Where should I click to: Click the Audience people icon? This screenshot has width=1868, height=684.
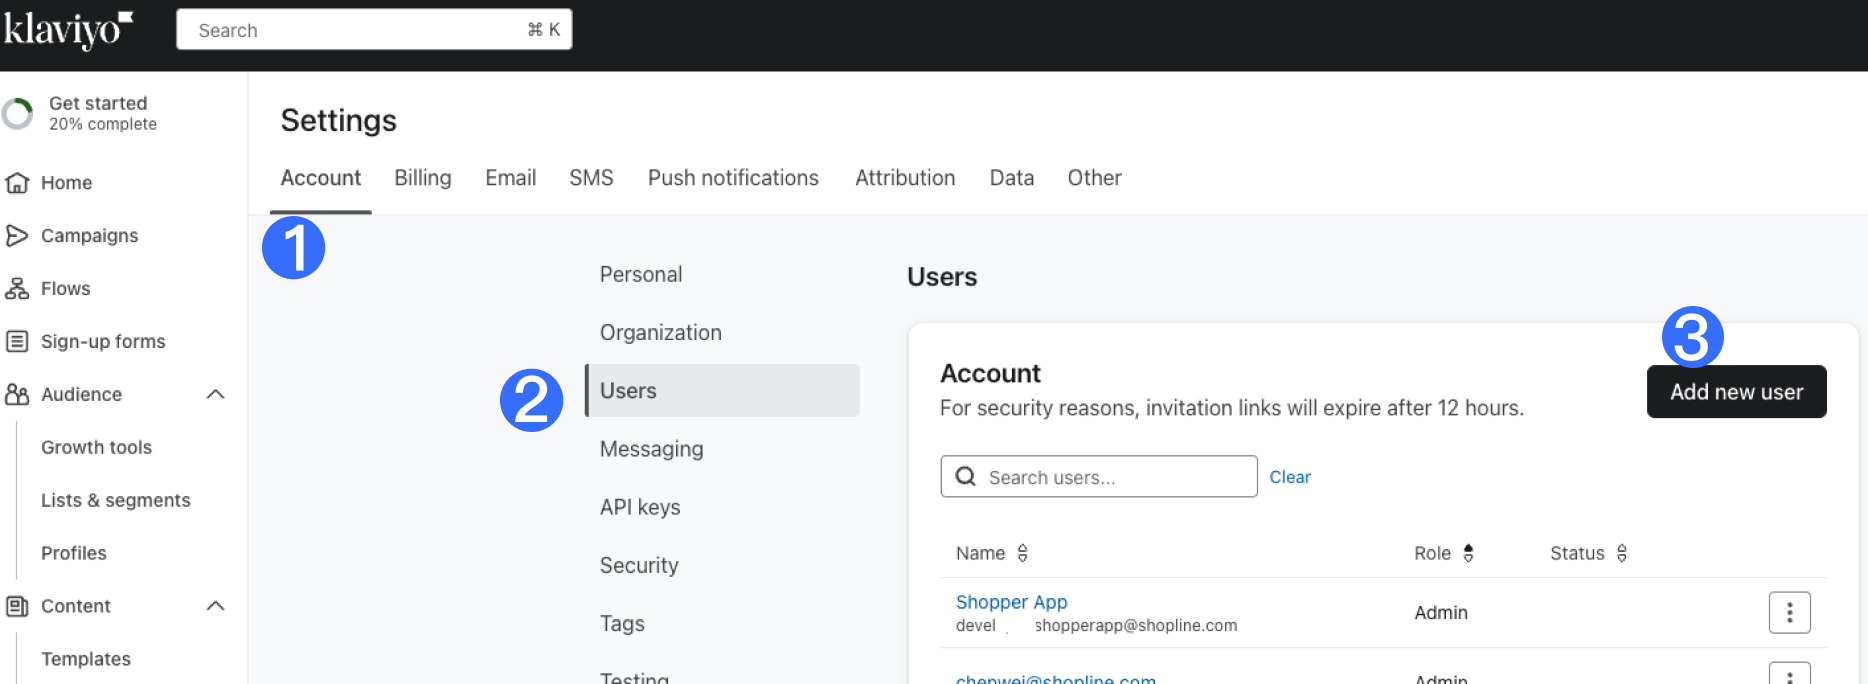pyautogui.click(x=17, y=395)
